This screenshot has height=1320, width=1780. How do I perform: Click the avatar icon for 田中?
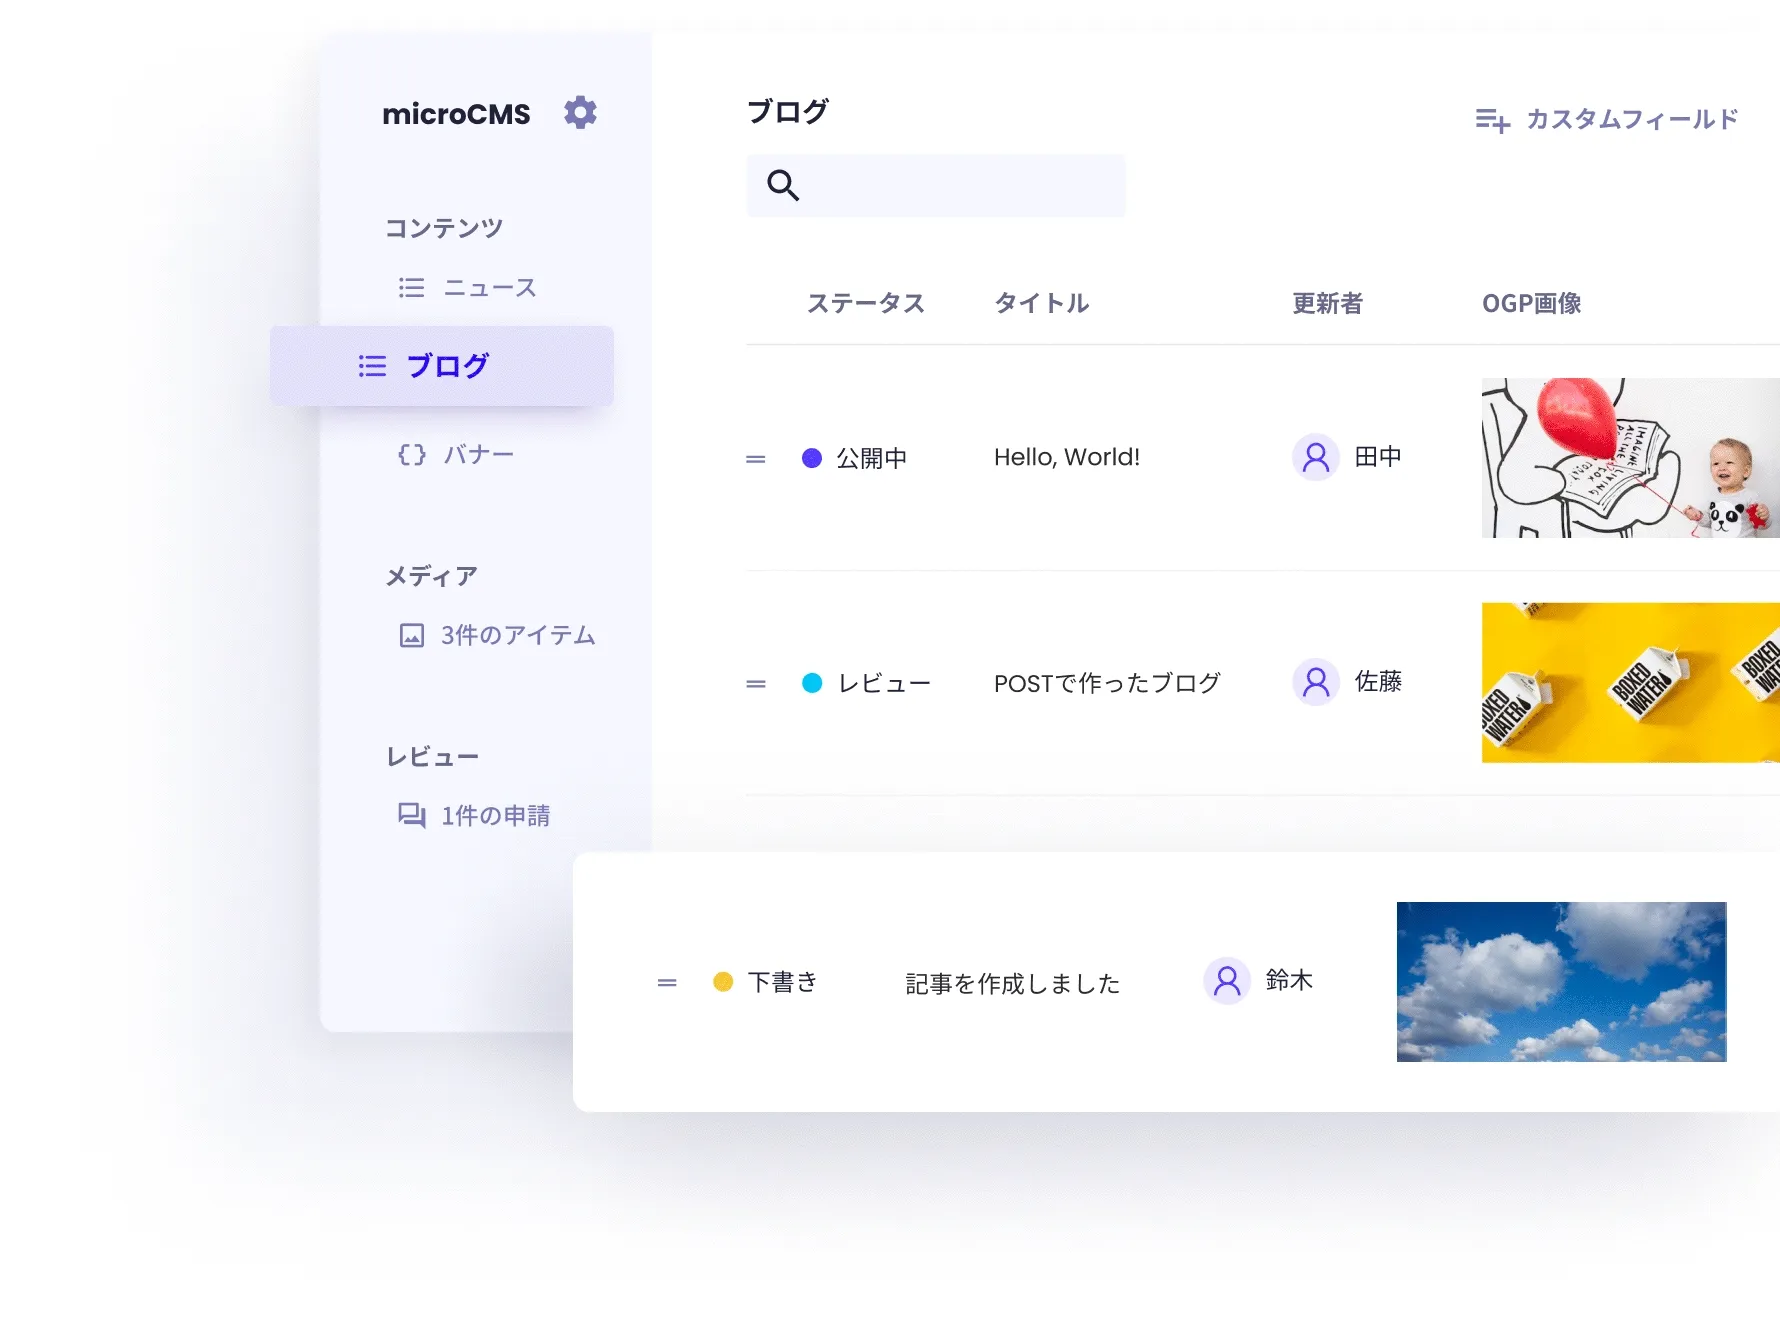click(1316, 457)
